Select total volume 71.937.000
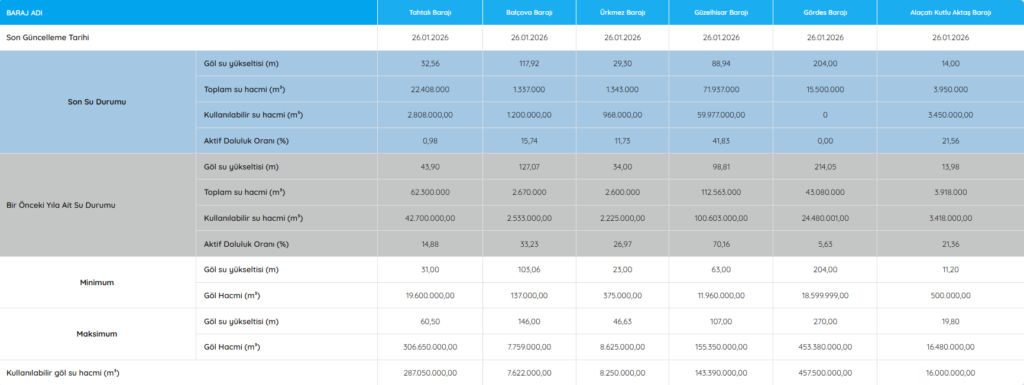The height and width of the screenshot is (385, 1024). [721, 89]
